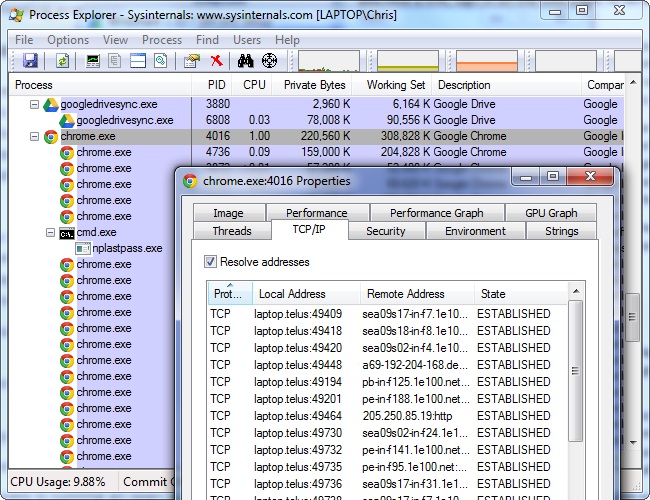Sort connections by Remote Address column

tap(406, 294)
